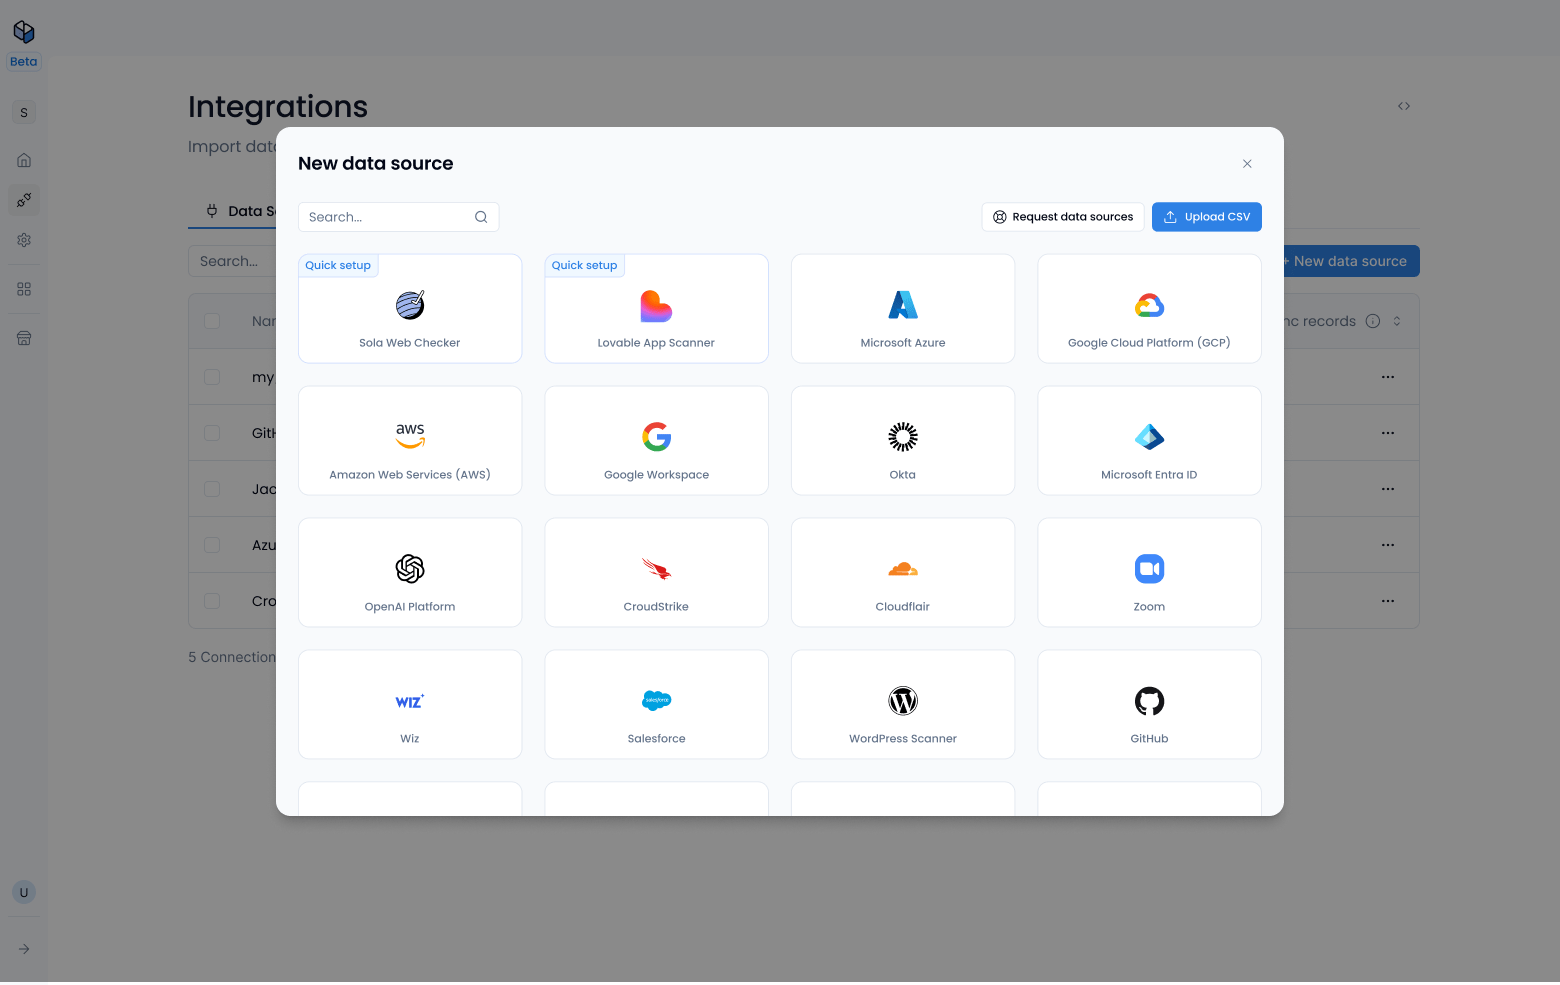Choose the Zoom data source

click(x=1149, y=572)
